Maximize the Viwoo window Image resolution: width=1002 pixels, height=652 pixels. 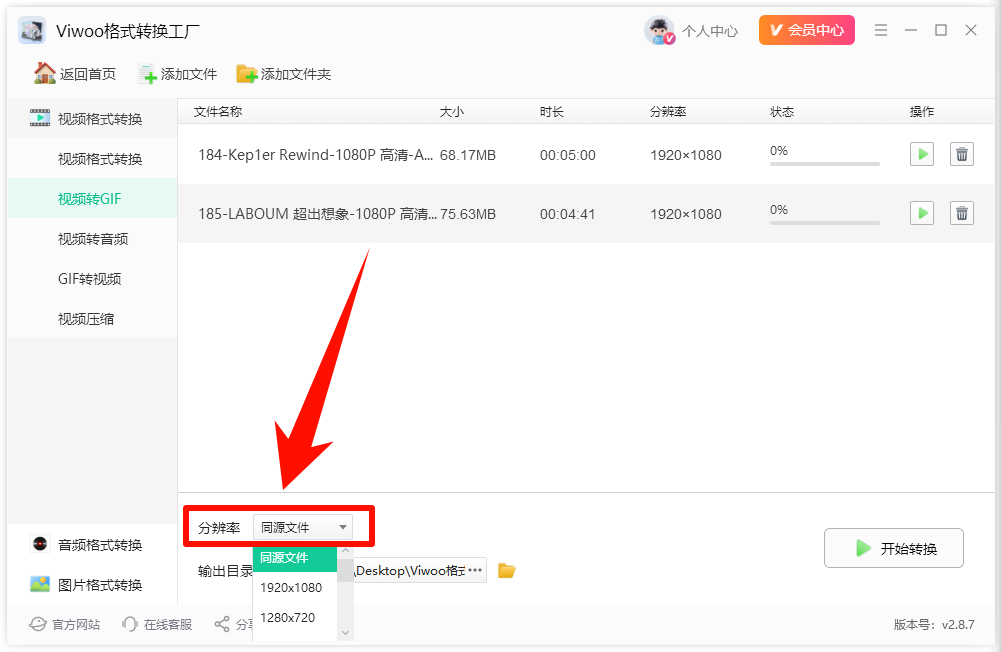[941, 30]
